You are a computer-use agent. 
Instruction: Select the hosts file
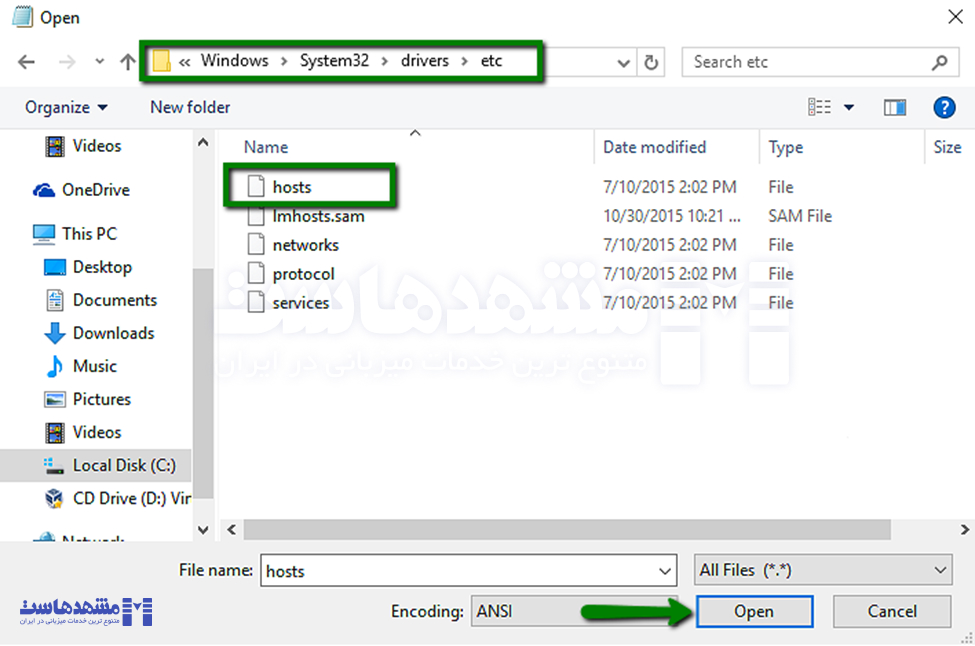291,187
